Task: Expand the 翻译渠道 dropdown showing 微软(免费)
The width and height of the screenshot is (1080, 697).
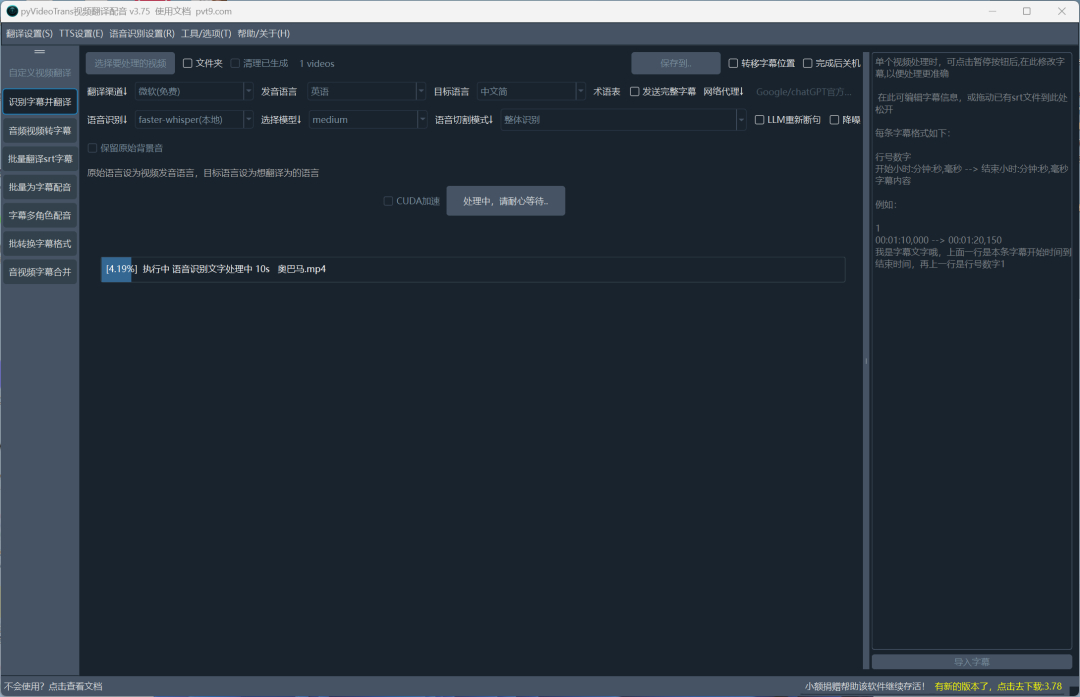Action: 194,91
